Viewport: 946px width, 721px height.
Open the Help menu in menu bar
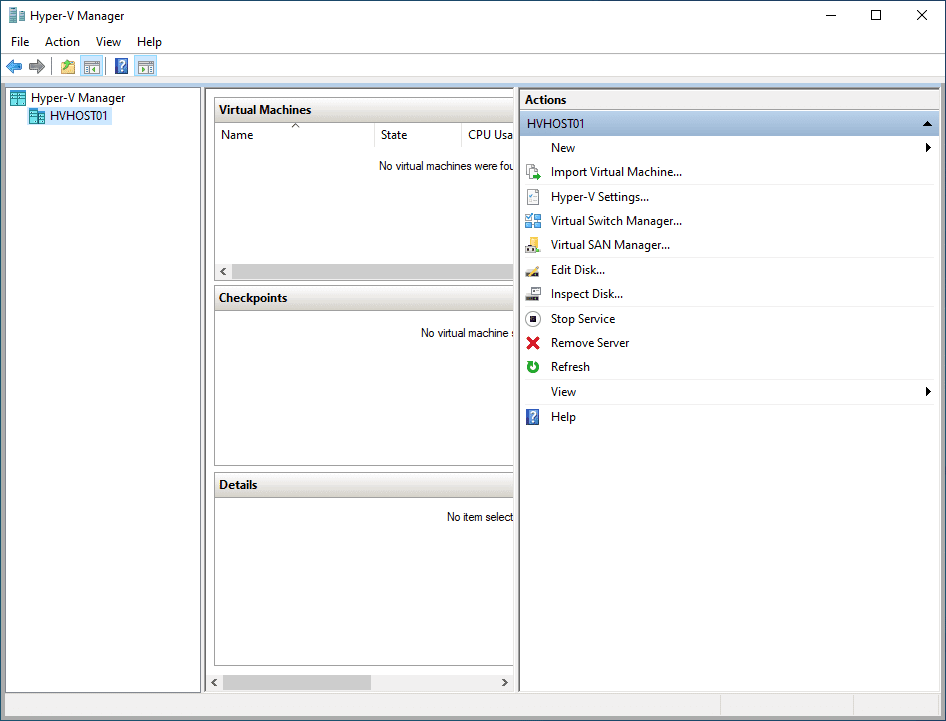(149, 42)
